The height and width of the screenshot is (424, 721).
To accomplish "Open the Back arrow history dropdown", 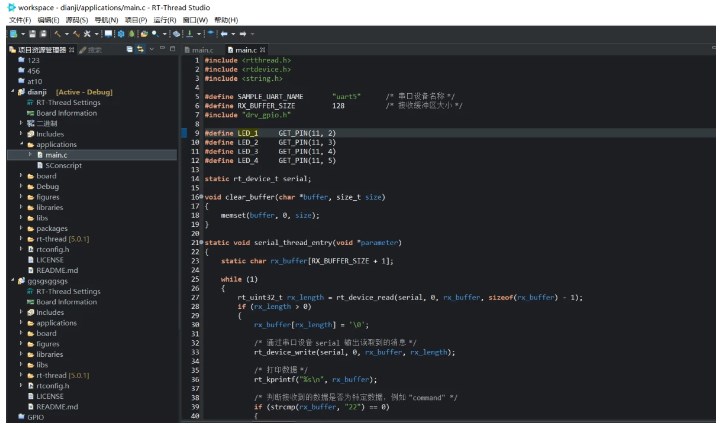I will (x=233, y=34).
